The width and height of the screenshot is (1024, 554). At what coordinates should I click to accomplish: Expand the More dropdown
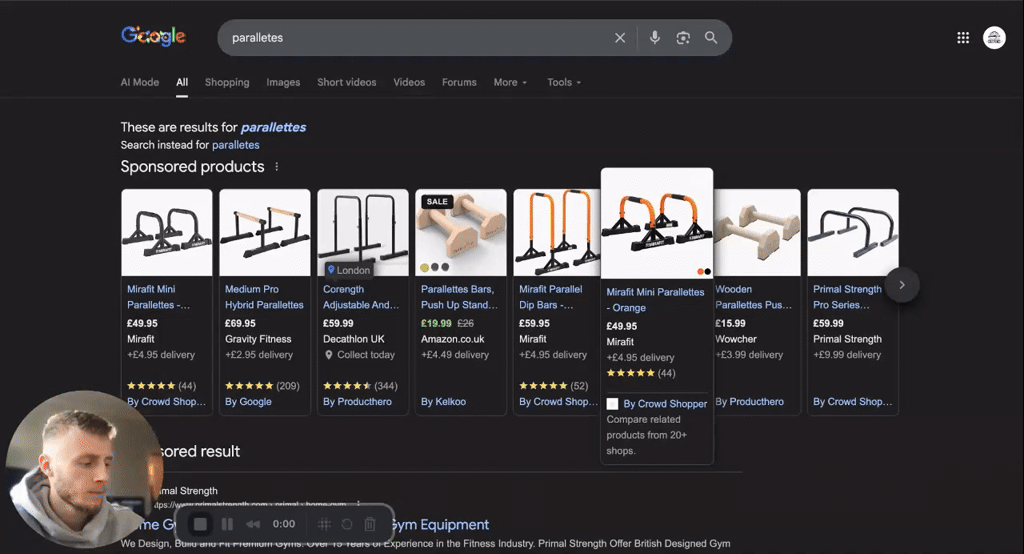[510, 82]
